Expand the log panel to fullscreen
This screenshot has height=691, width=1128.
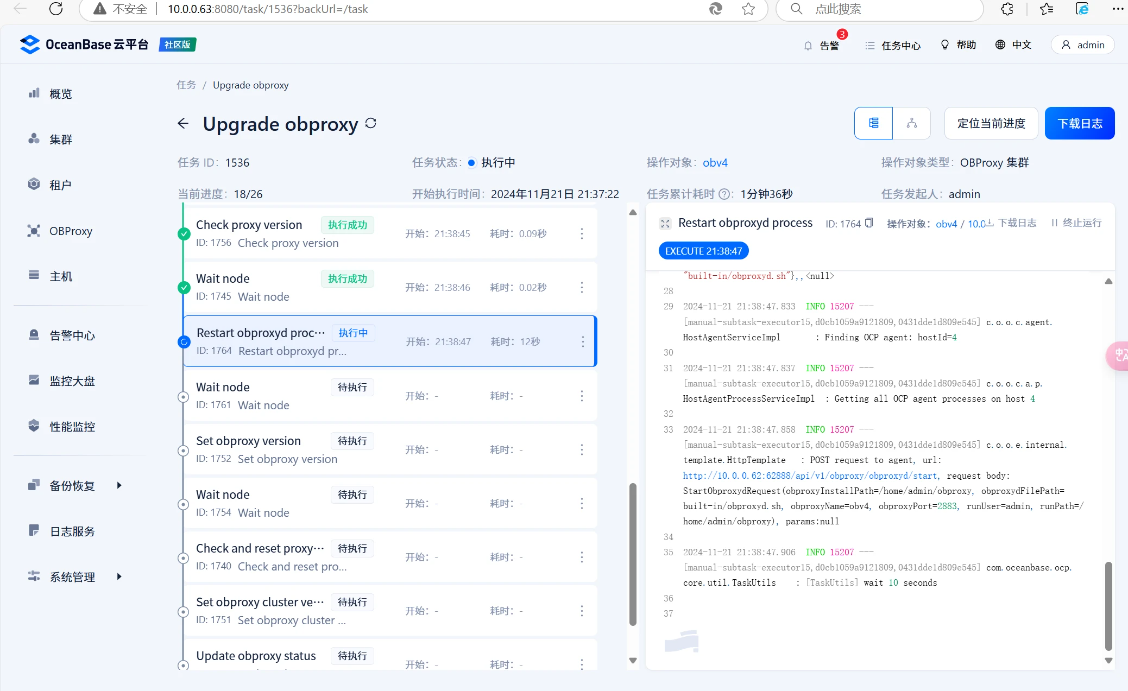coord(665,223)
